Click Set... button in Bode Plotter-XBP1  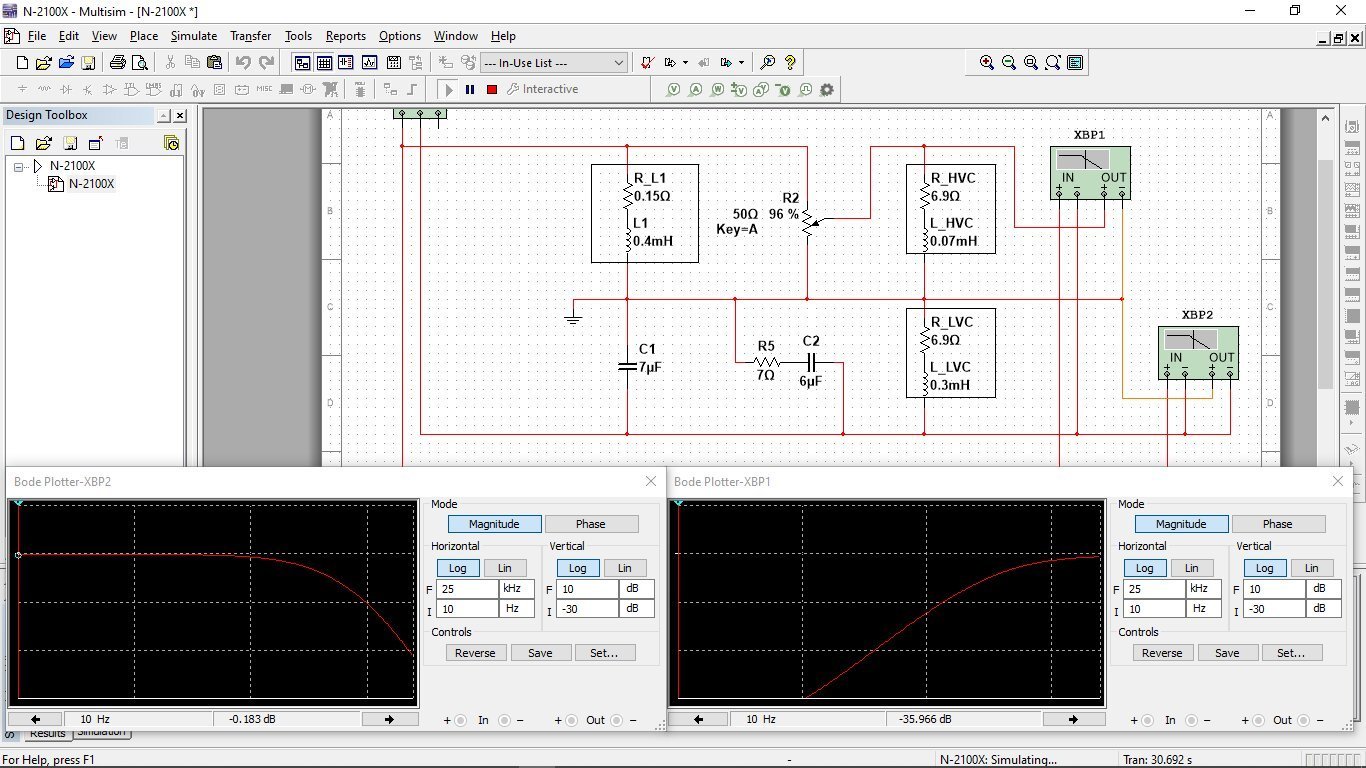[x=1291, y=653]
